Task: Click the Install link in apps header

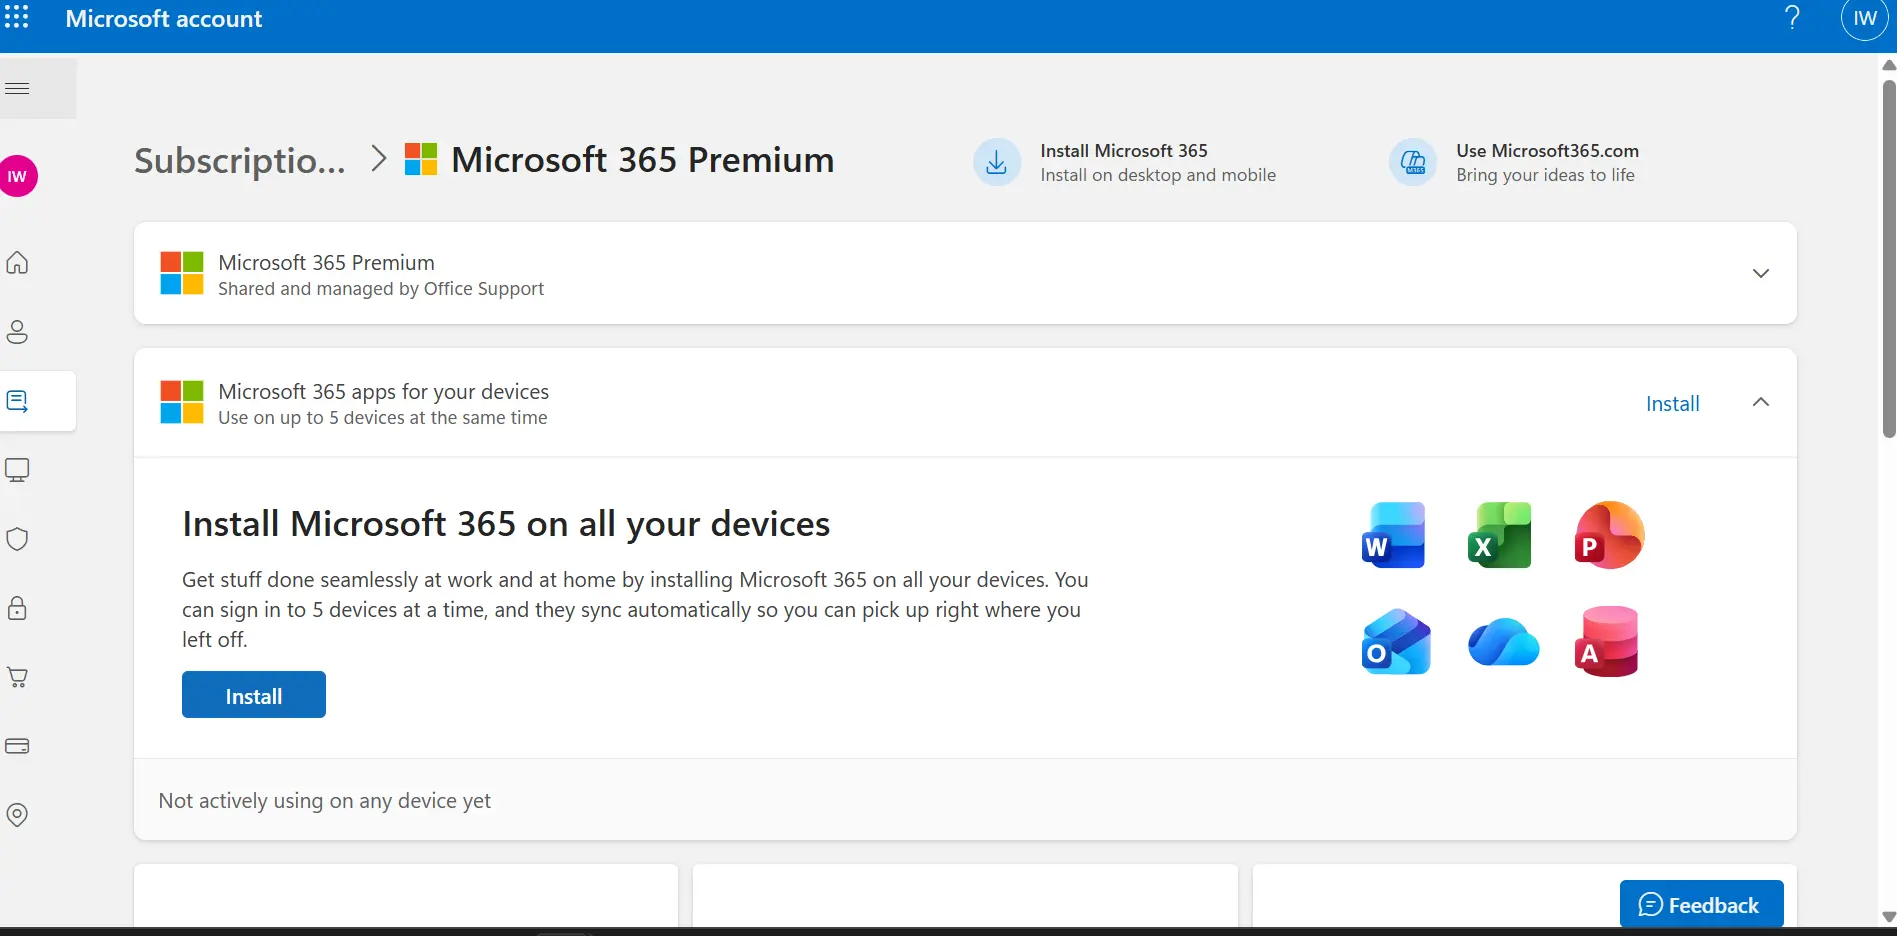Action: coord(1672,404)
